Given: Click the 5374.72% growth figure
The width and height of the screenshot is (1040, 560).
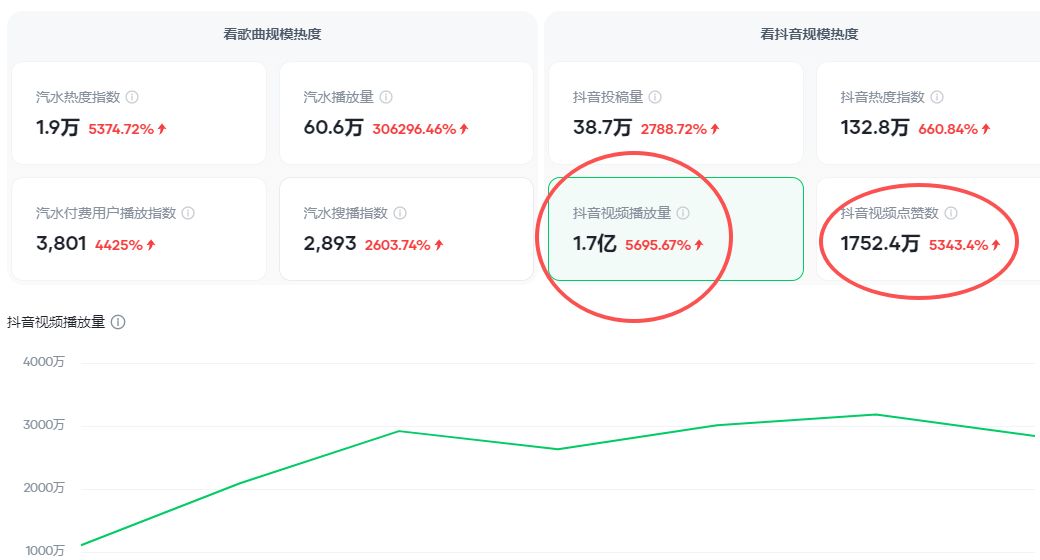Looking at the screenshot, I should (121, 129).
